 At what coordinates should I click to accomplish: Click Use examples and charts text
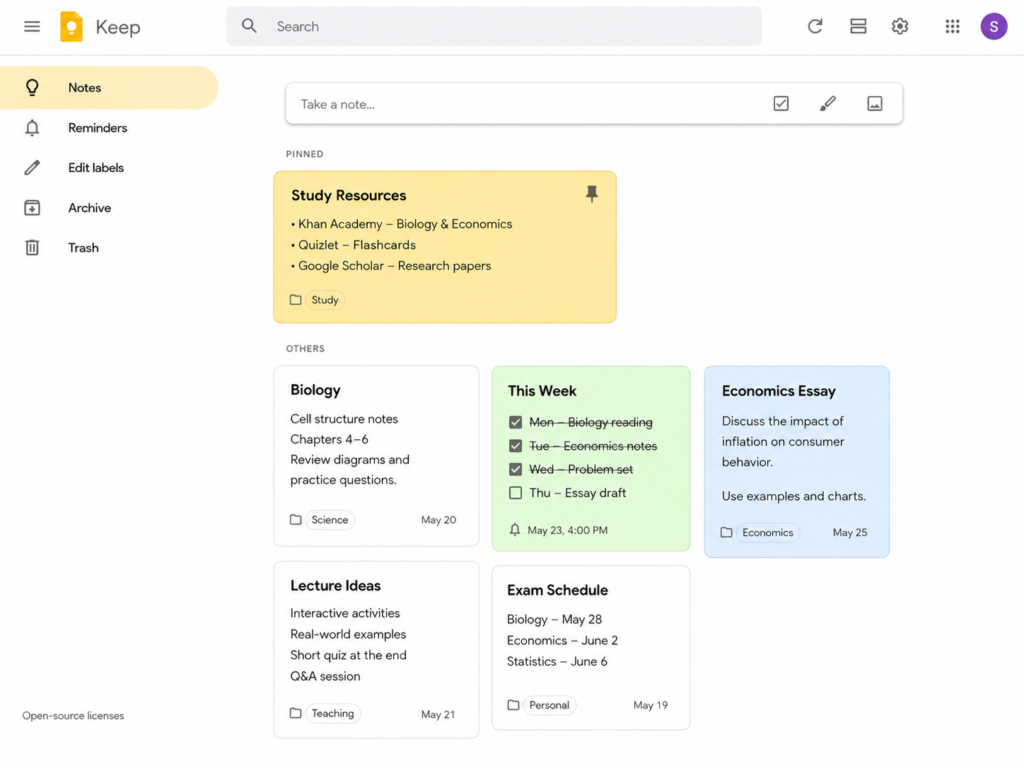793,496
